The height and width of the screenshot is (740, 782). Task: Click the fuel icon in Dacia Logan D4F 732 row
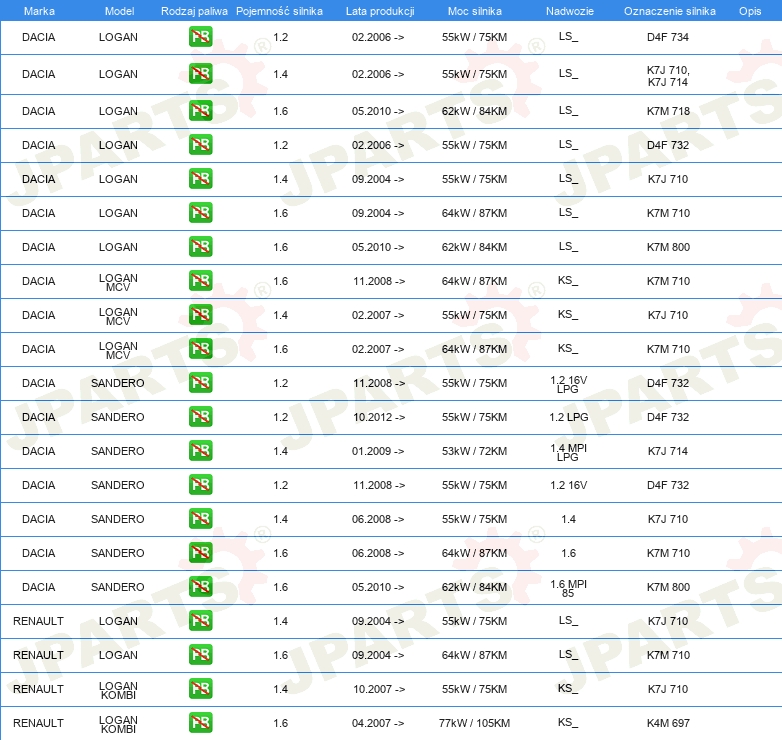point(200,145)
